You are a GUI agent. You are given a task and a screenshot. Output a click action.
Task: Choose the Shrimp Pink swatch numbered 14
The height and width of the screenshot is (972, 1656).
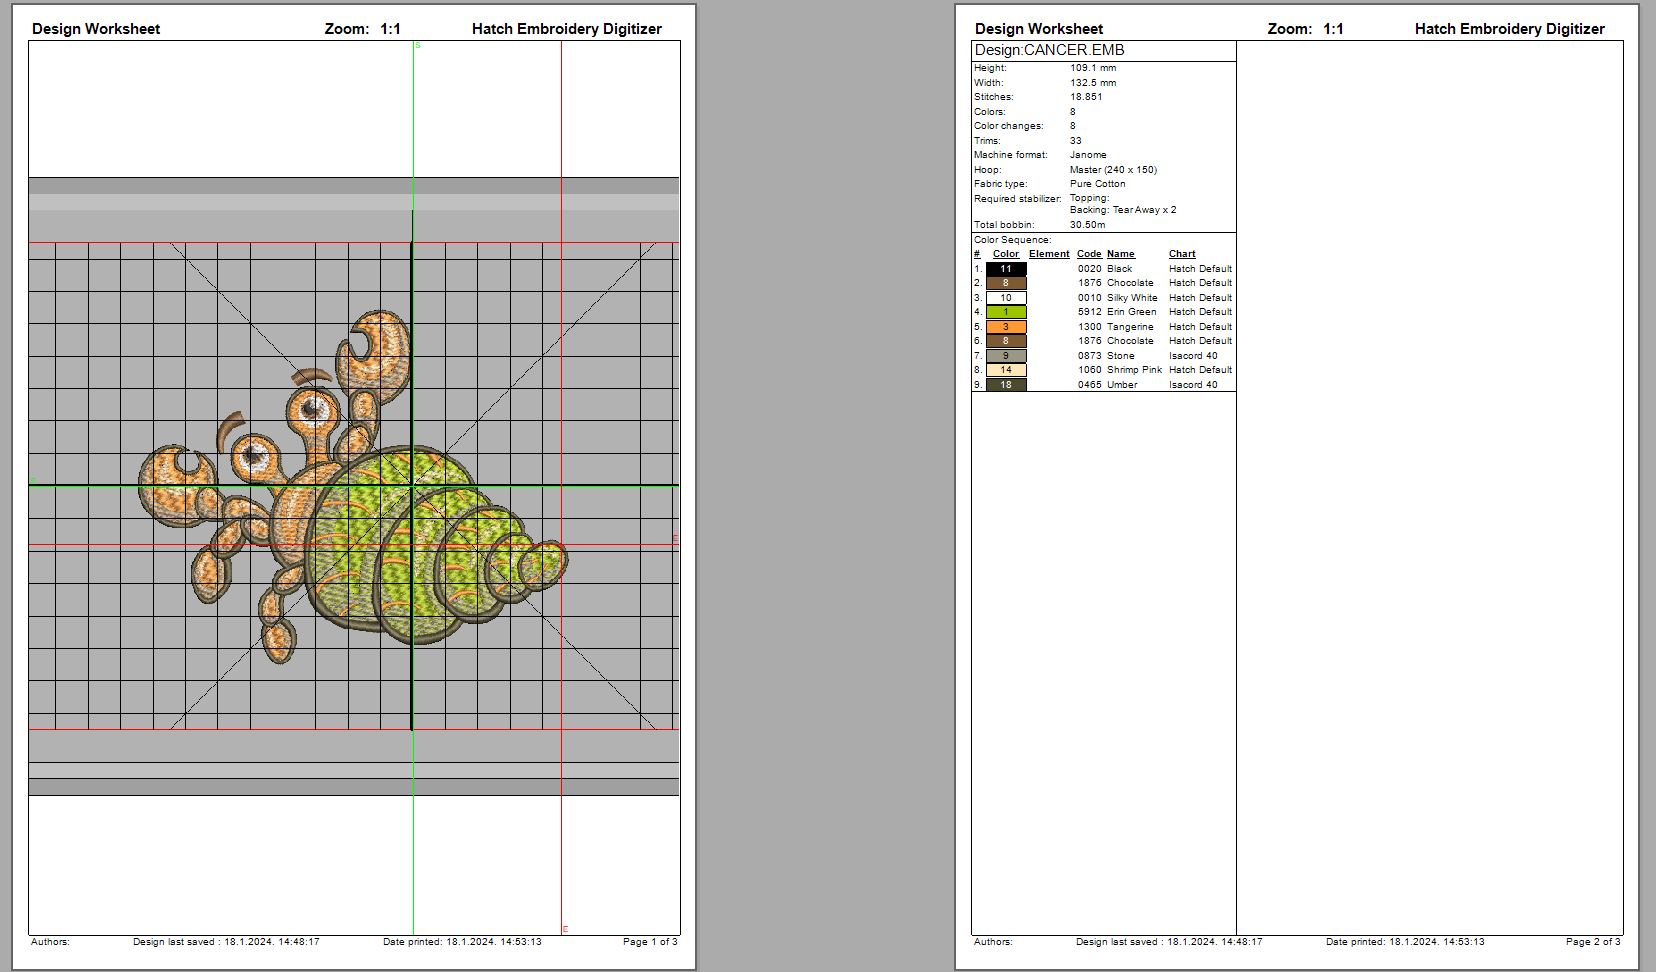(1006, 370)
